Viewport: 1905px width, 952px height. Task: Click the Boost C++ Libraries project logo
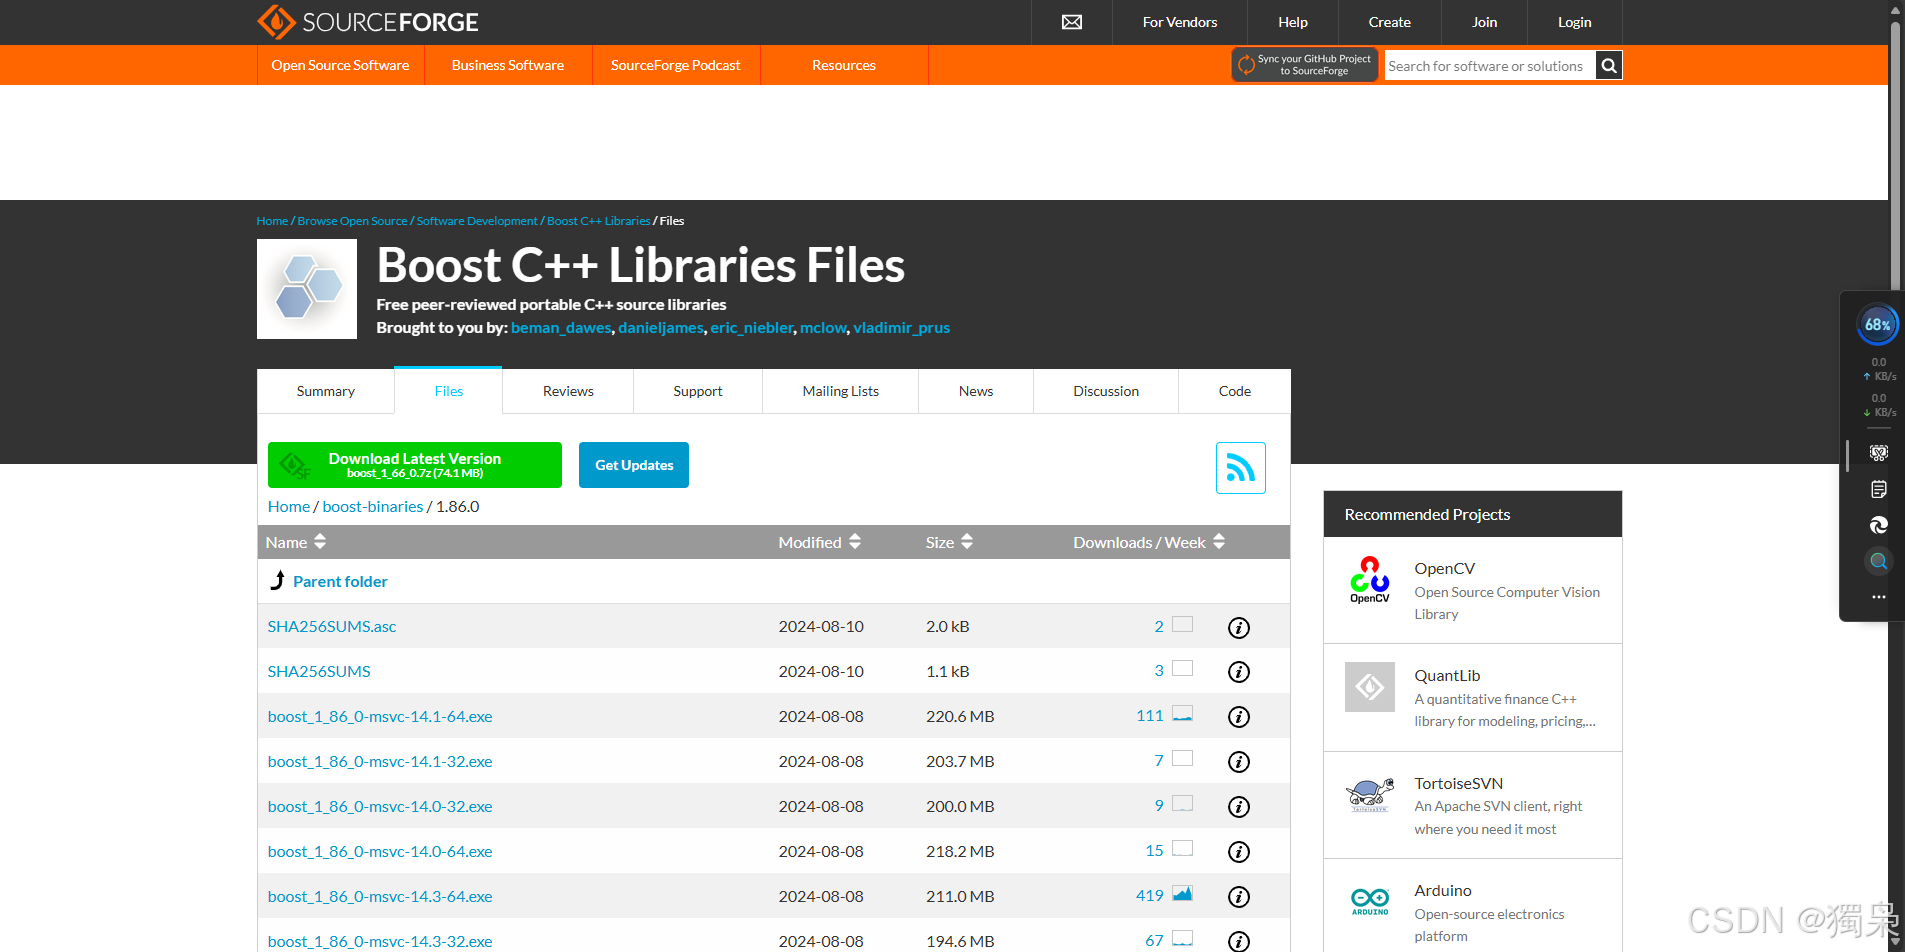[307, 289]
